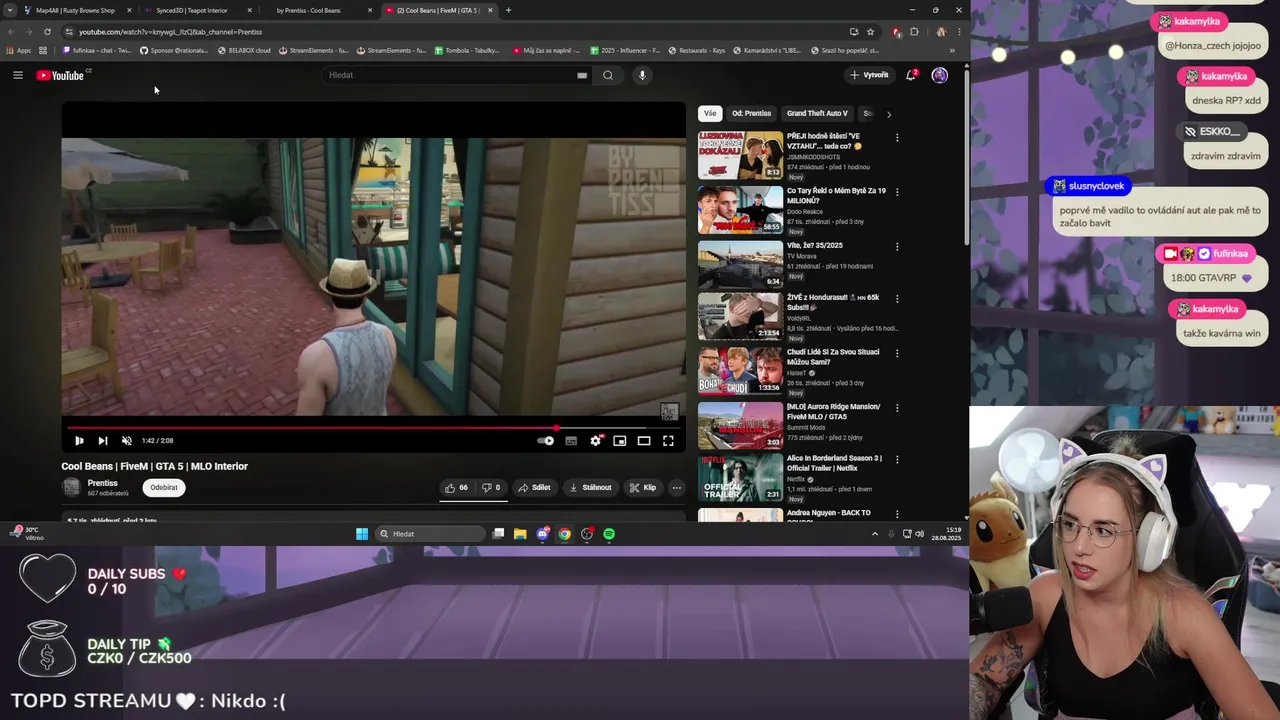Open options for PŘEJI hodně štěstí video
Screen dimensions: 1280x720
coord(897,138)
